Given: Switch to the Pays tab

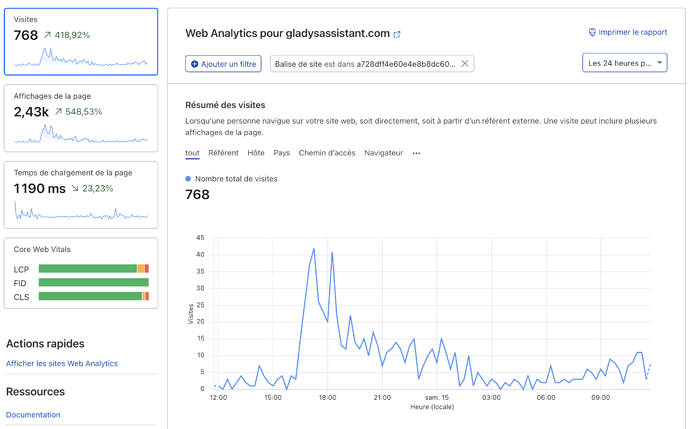Looking at the screenshot, I should click(x=282, y=153).
